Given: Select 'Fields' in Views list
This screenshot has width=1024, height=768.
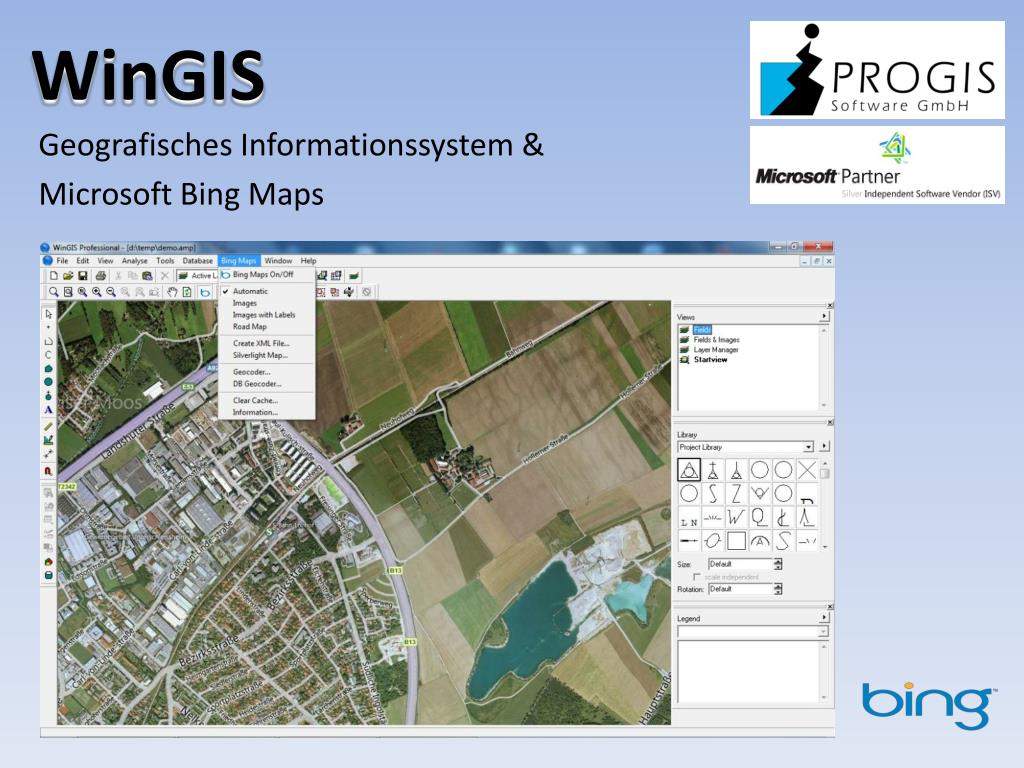Looking at the screenshot, I should coord(702,330).
